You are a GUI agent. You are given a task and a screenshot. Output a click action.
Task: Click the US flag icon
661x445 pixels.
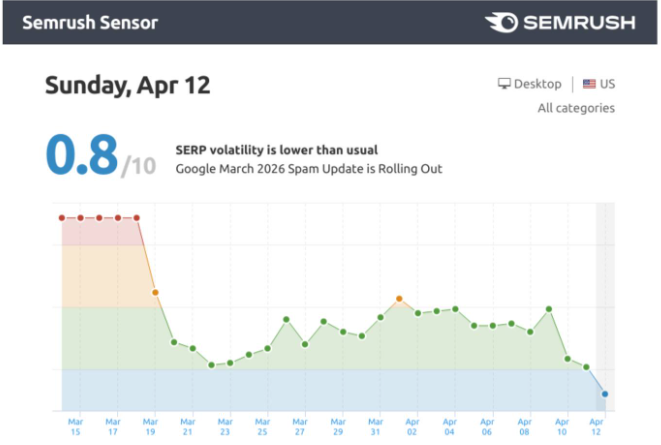pos(589,84)
